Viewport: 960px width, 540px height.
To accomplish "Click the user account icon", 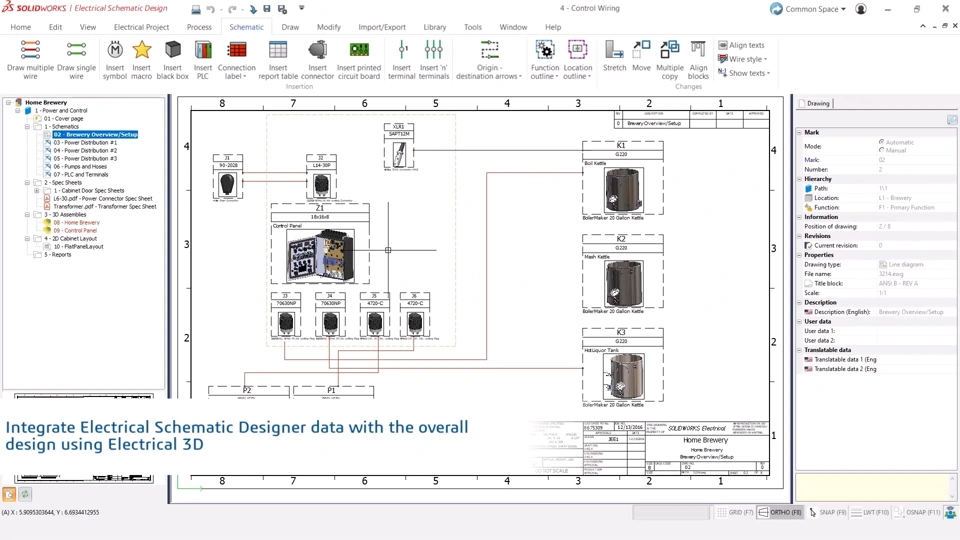I will click(x=861, y=9).
